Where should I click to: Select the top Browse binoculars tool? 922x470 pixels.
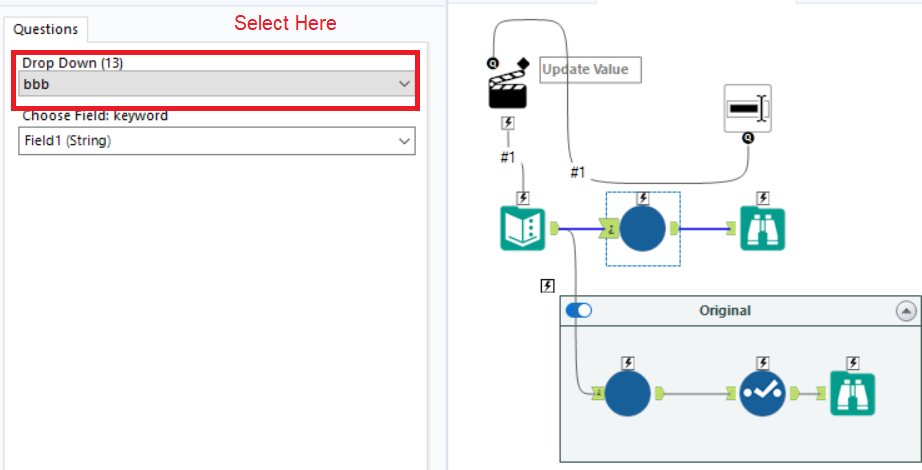763,229
